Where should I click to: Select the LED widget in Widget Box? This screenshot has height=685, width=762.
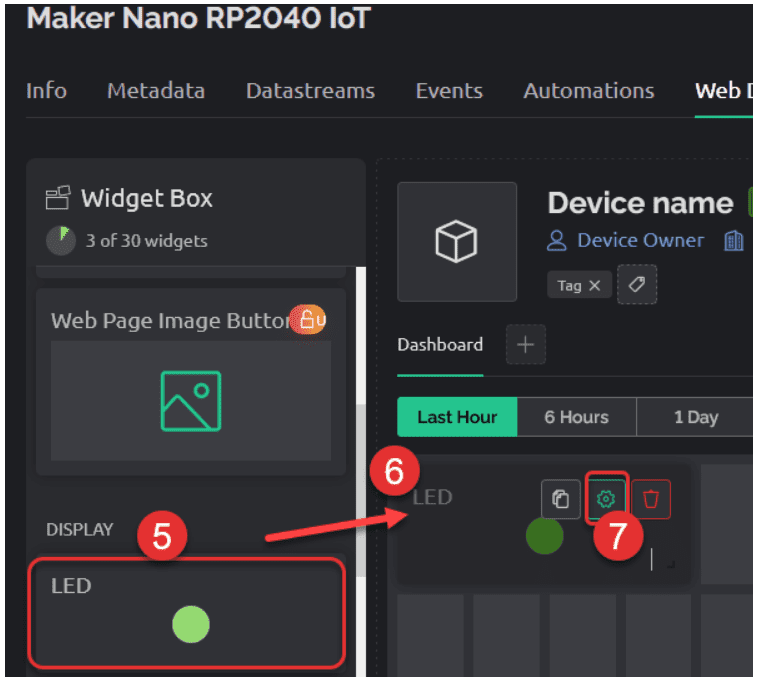[188, 613]
